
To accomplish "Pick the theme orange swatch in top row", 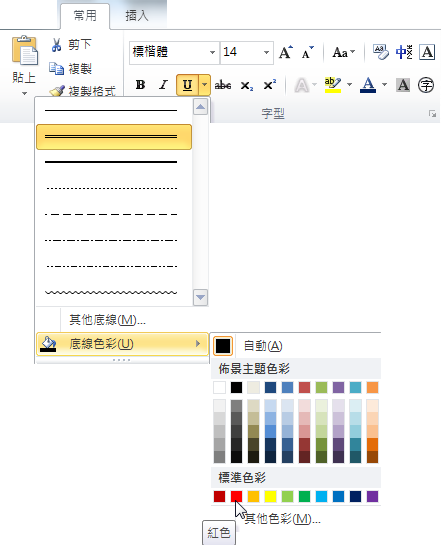I will pyautogui.click(x=373, y=388).
